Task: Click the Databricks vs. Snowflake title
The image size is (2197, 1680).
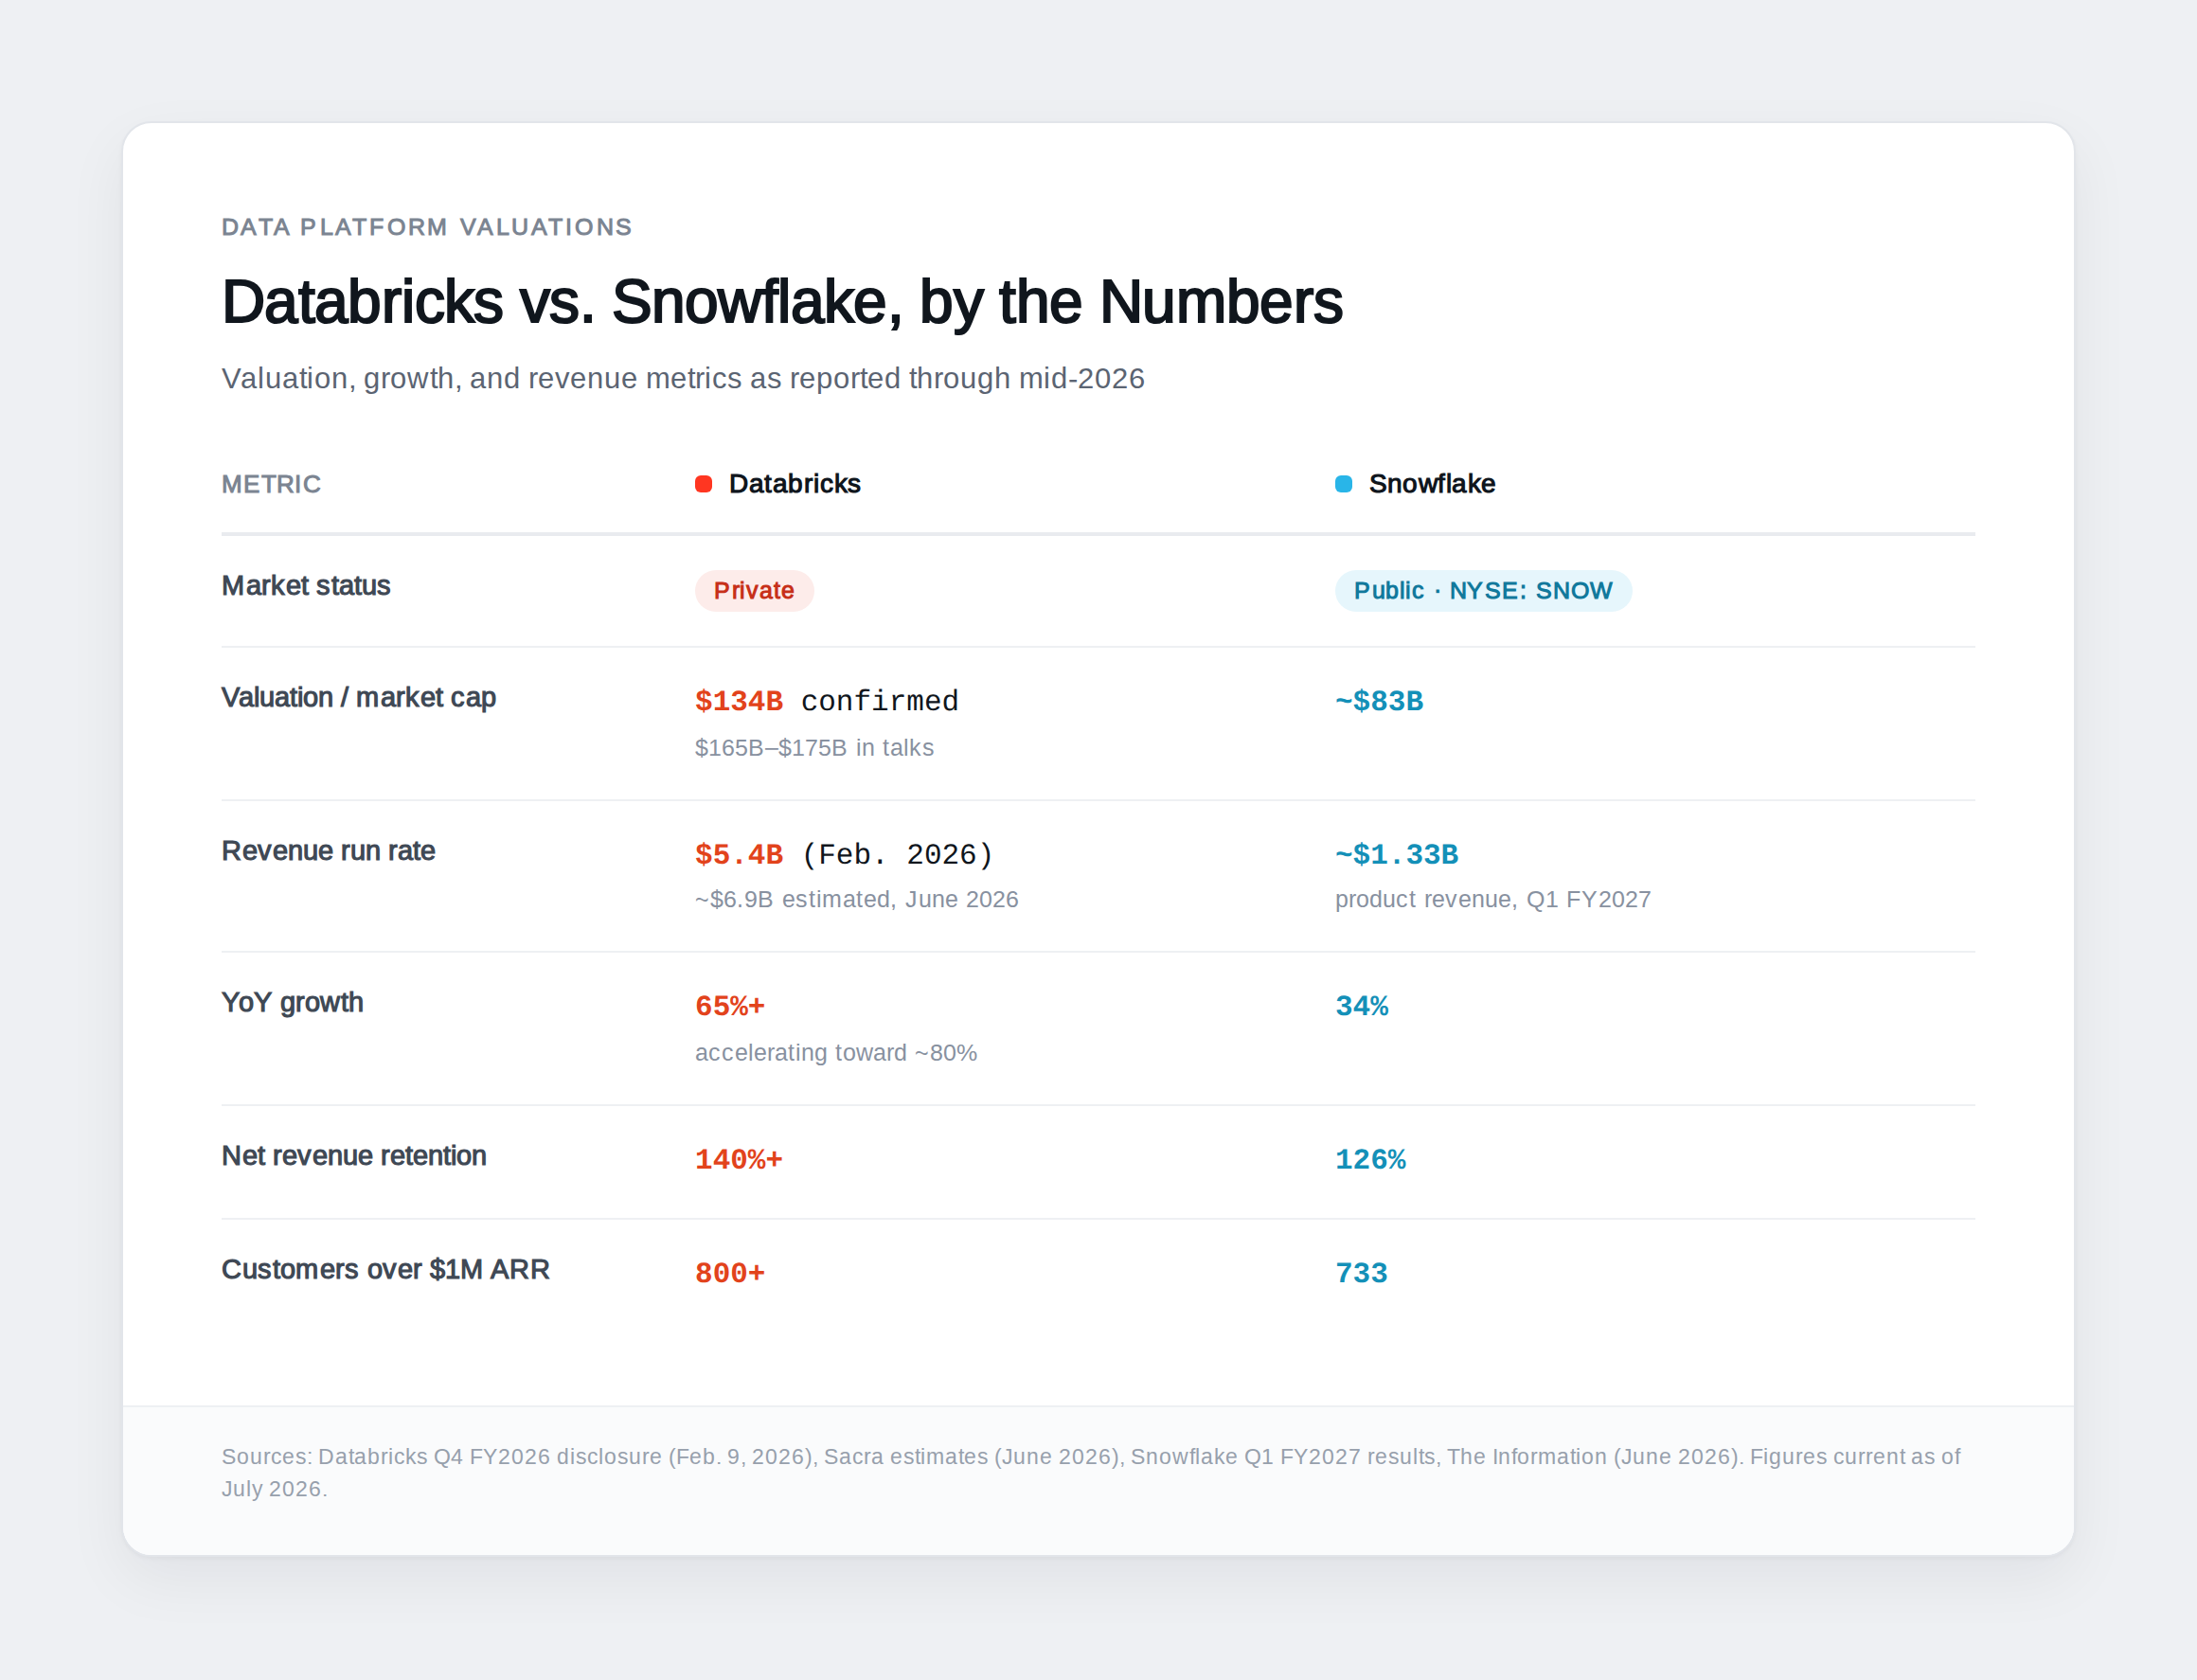Action: 781,302
